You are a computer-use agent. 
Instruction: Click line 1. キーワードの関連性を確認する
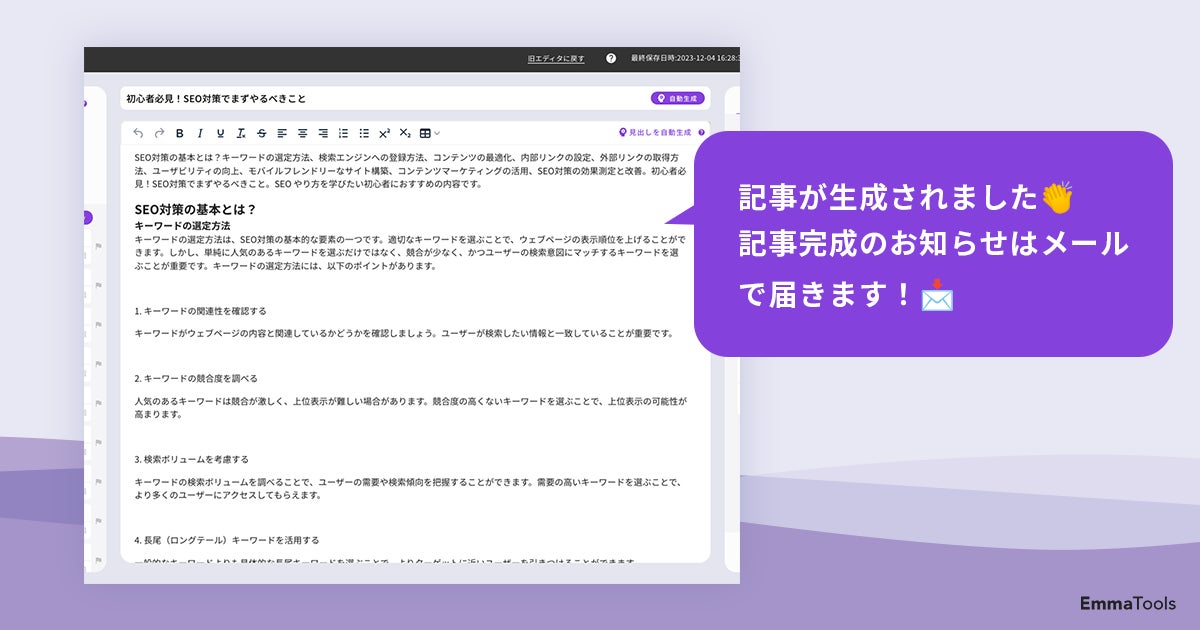coord(200,311)
